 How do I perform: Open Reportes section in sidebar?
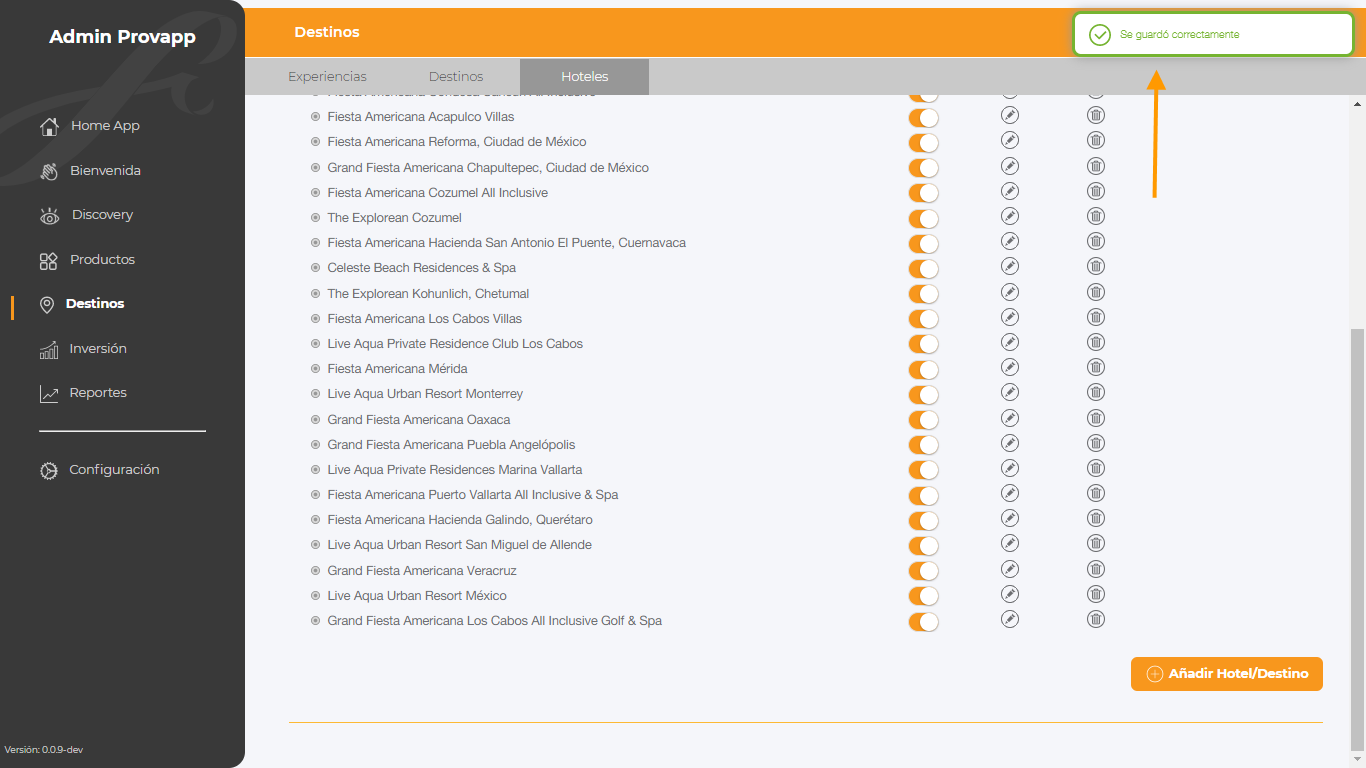[82, 393]
